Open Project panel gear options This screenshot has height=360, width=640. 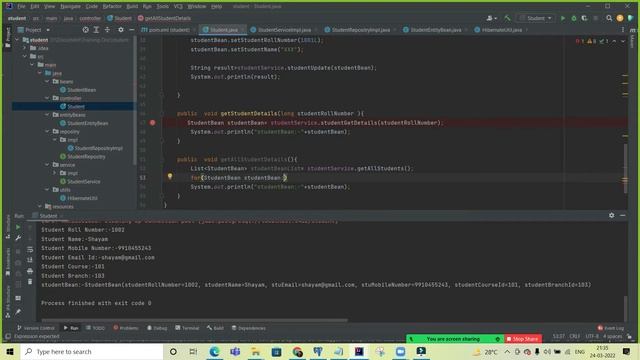tap(121, 30)
